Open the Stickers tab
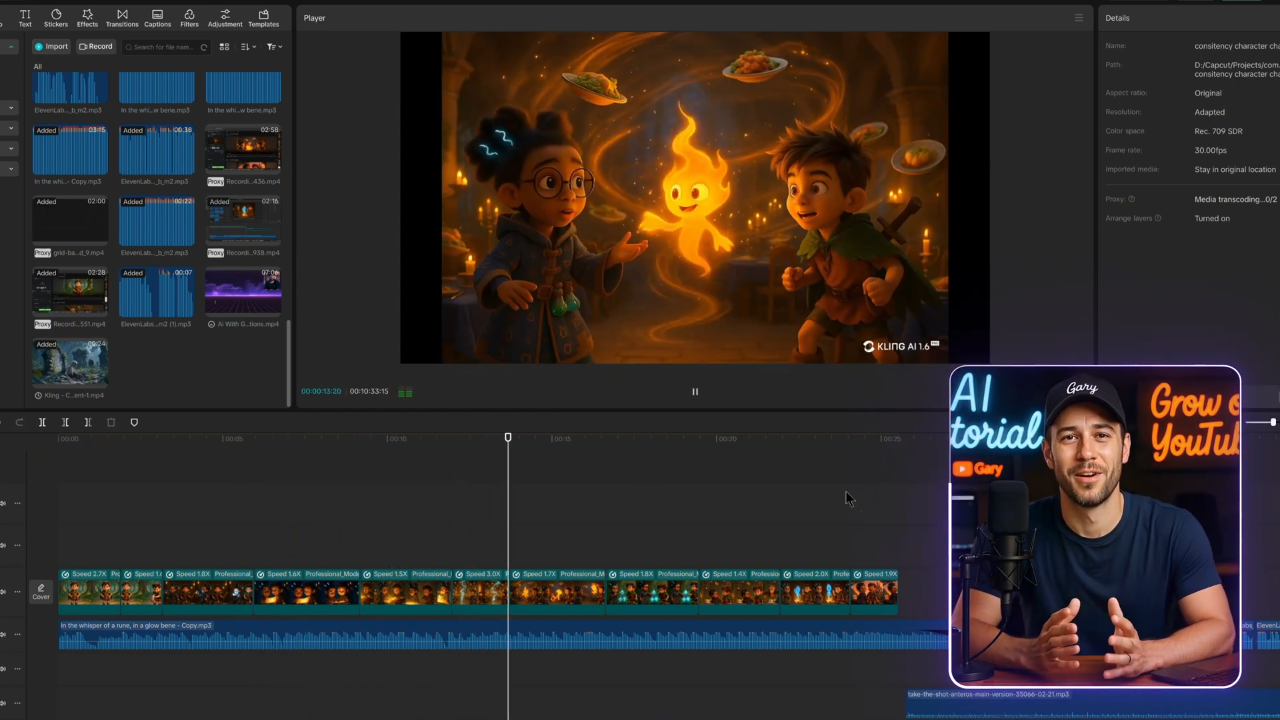 56,18
